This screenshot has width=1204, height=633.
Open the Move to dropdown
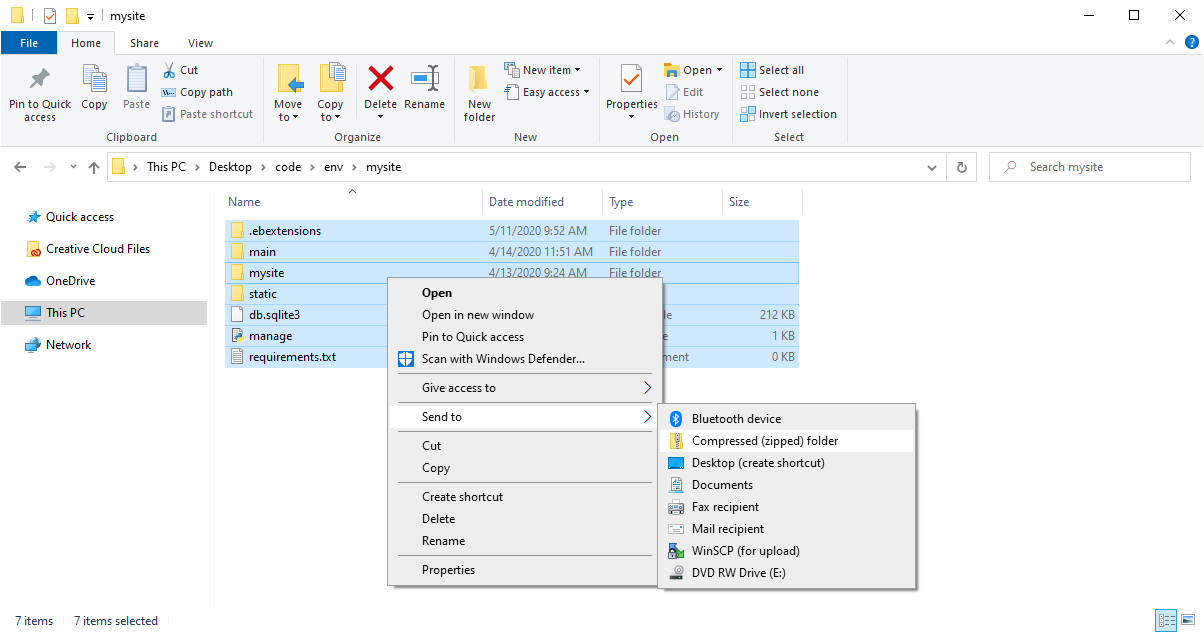point(288,94)
